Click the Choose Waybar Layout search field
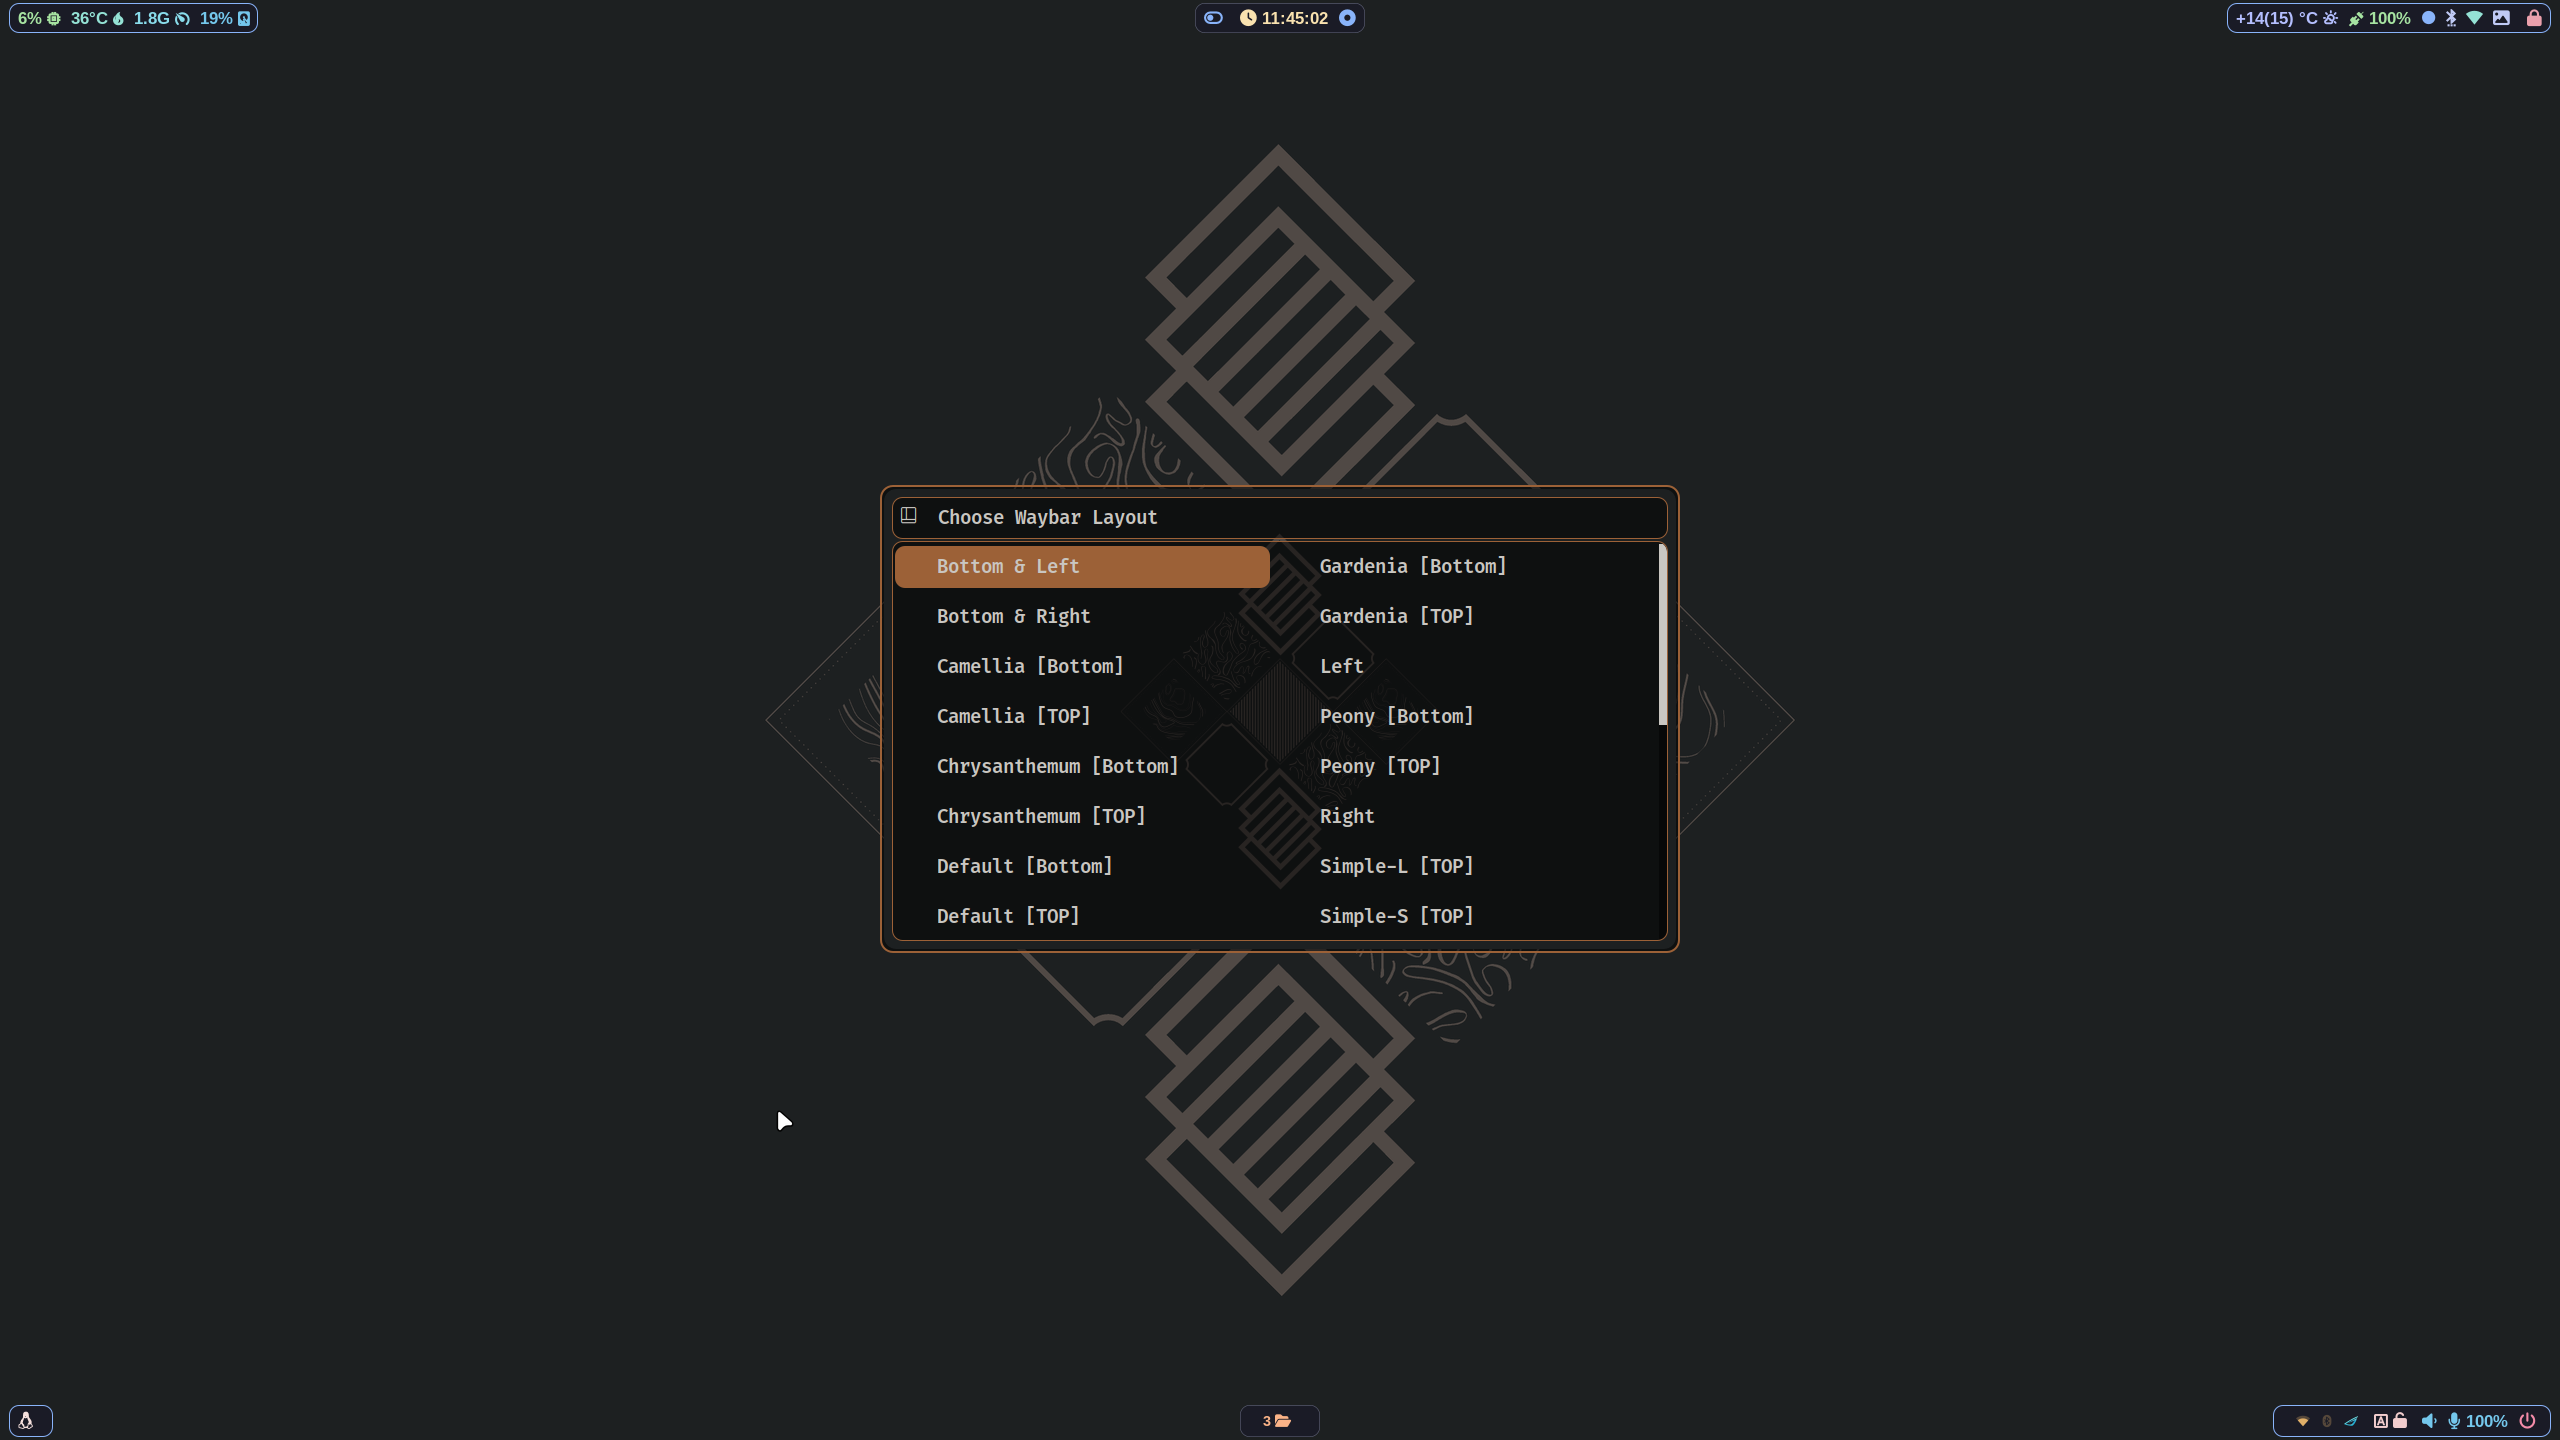2560x1440 pixels. click(x=1280, y=517)
